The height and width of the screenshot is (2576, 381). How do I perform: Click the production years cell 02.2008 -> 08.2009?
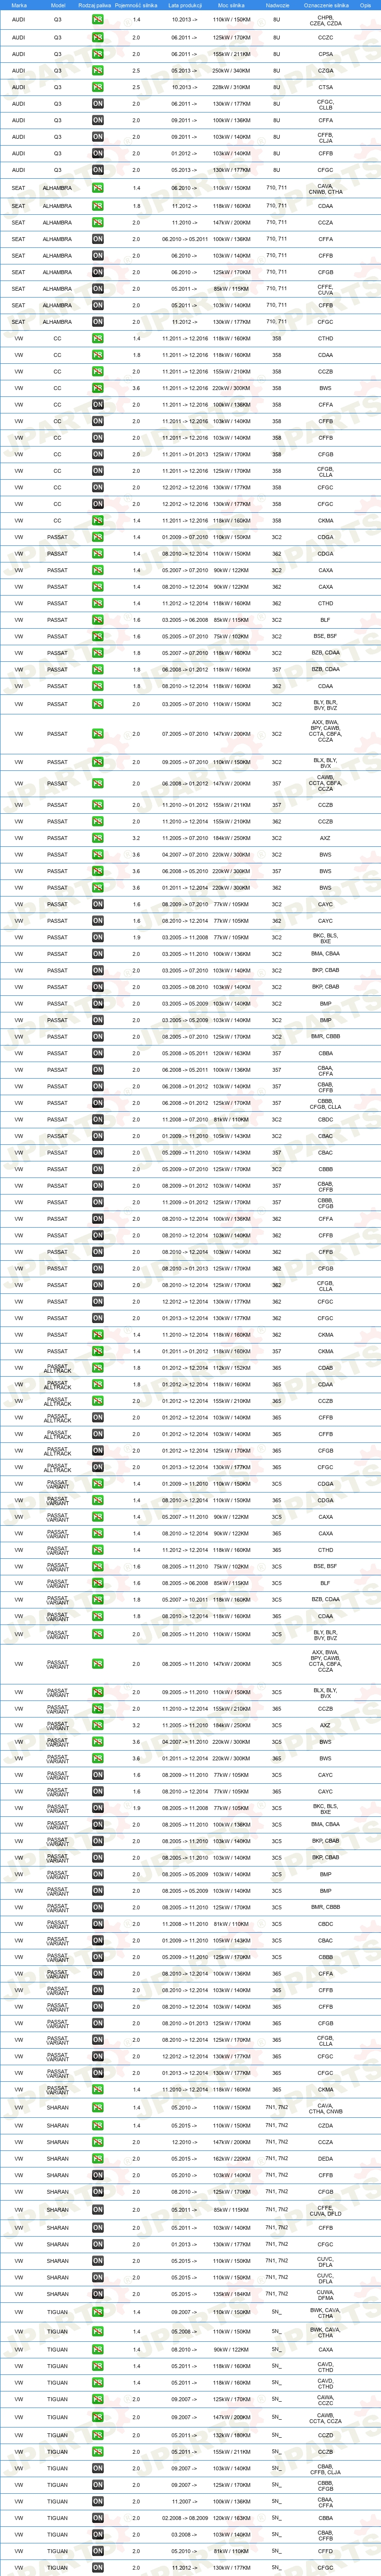(x=184, y=2518)
